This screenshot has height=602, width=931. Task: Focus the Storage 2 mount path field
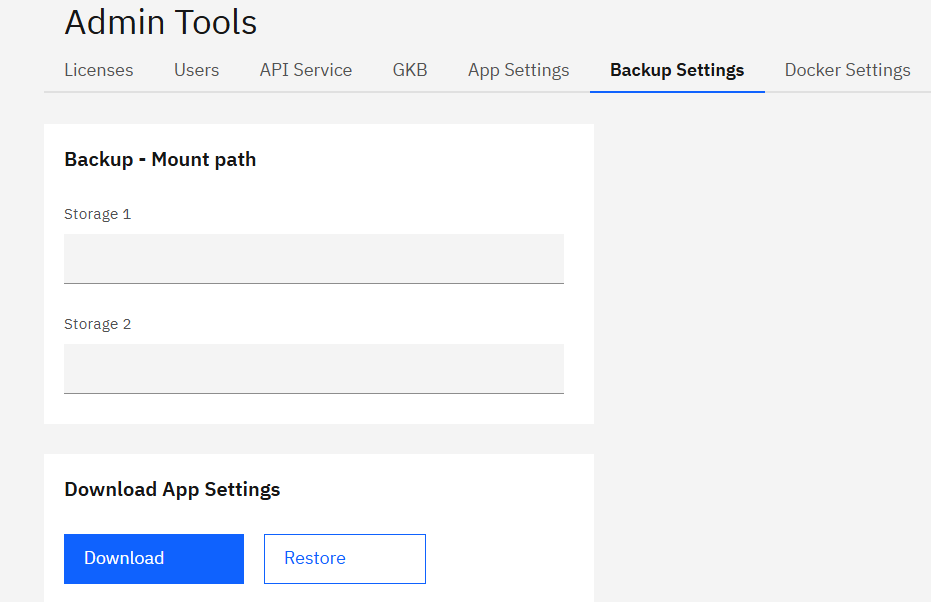pos(313,369)
